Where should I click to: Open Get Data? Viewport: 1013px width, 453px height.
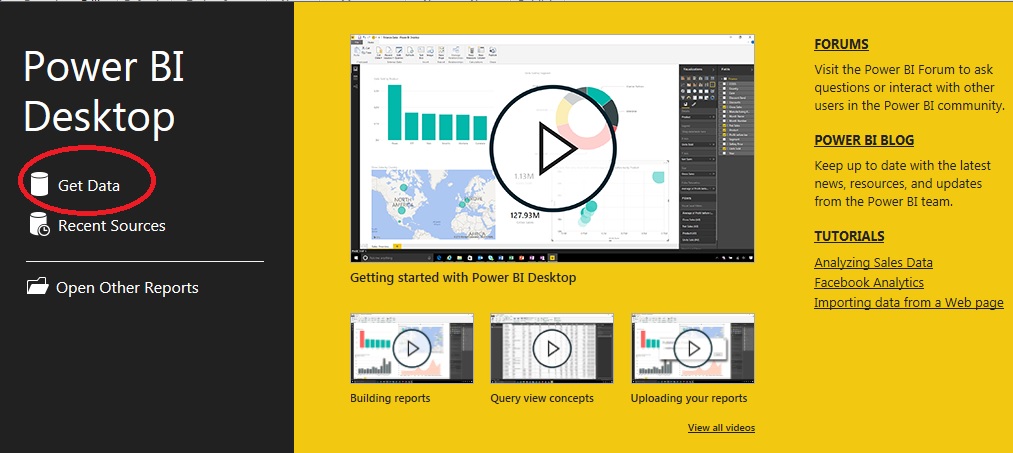(x=89, y=186)
